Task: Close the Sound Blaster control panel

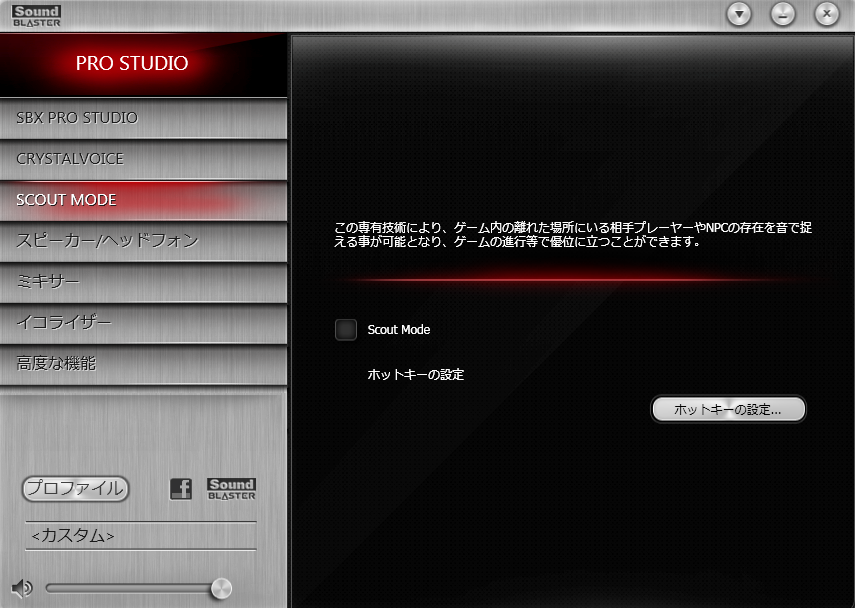Action: click(827, 14)
